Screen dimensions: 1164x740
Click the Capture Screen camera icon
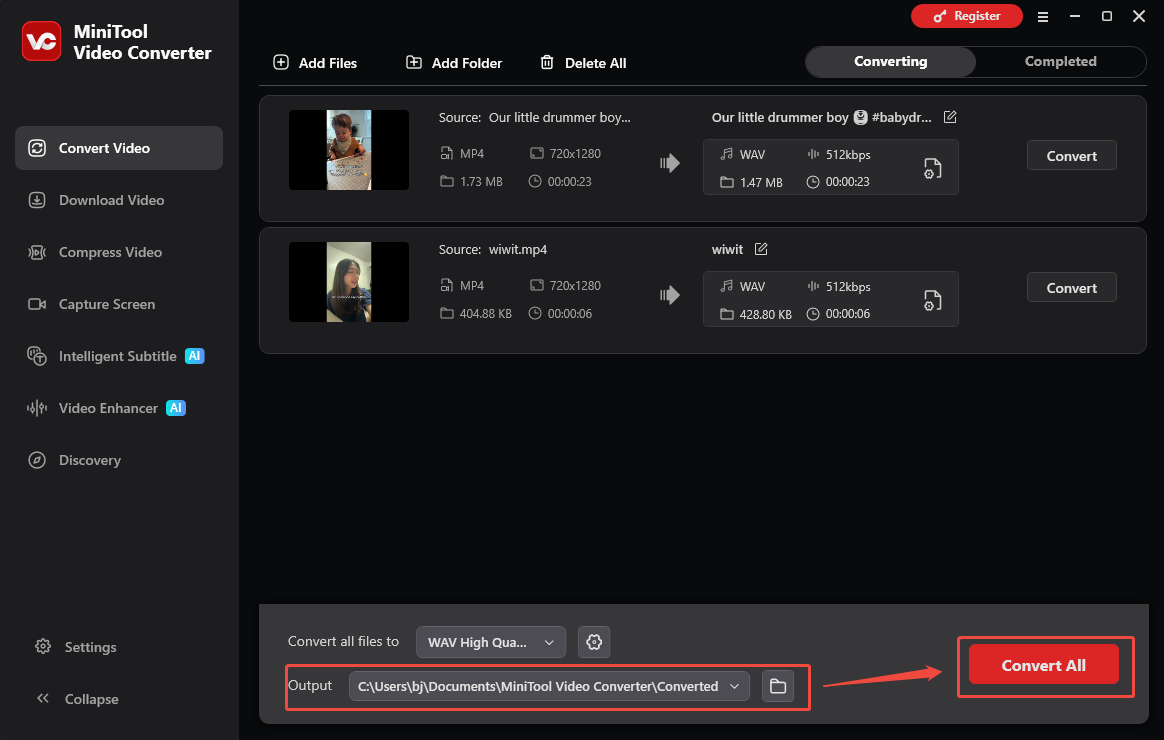(37, 304)
